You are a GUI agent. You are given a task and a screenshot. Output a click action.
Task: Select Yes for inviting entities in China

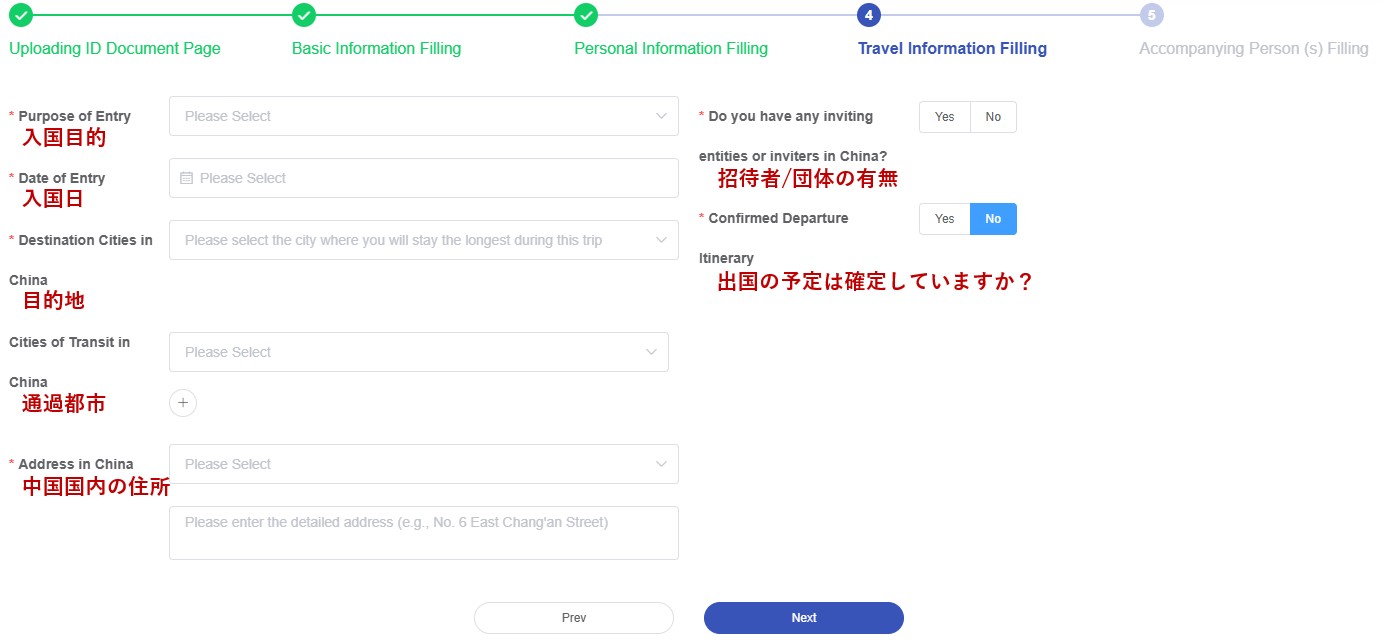tap(944, 117)
